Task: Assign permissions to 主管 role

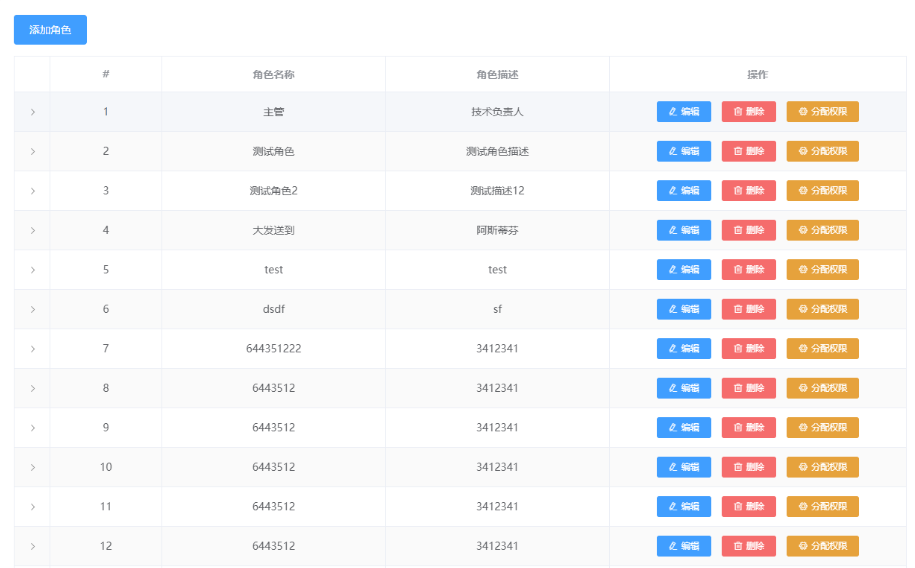Action: 822,112
